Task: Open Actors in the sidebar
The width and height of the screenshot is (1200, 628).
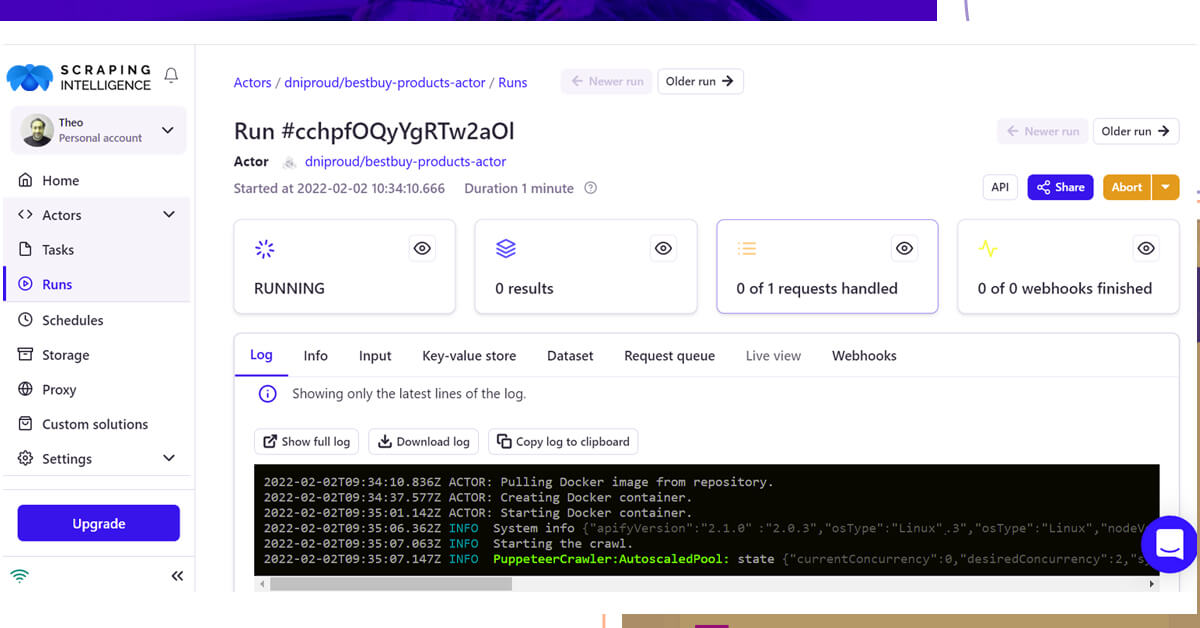Action: pos(61,215)
